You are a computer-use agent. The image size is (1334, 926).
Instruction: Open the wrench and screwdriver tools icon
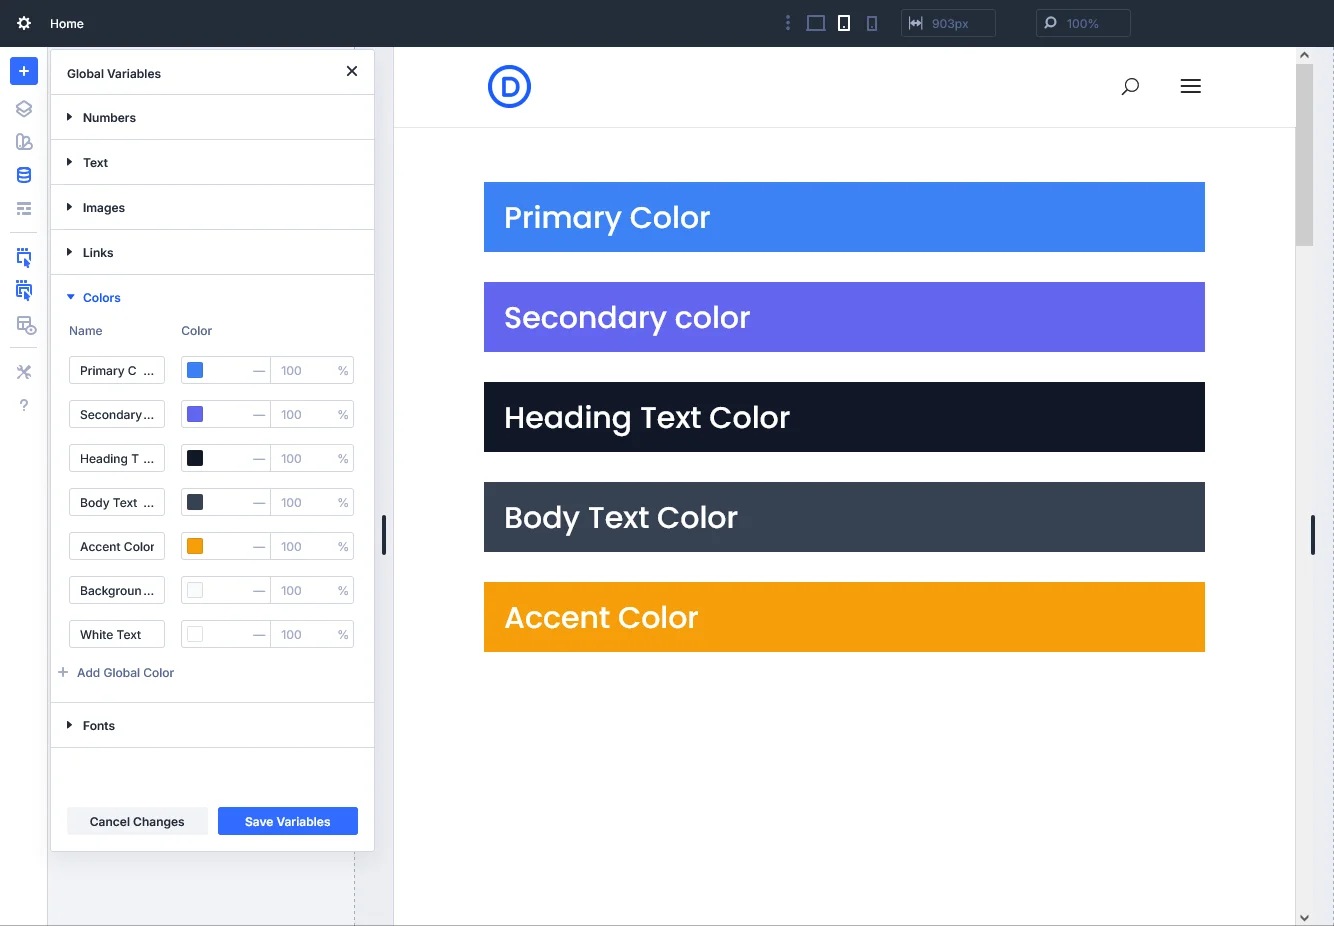(24, 372)
